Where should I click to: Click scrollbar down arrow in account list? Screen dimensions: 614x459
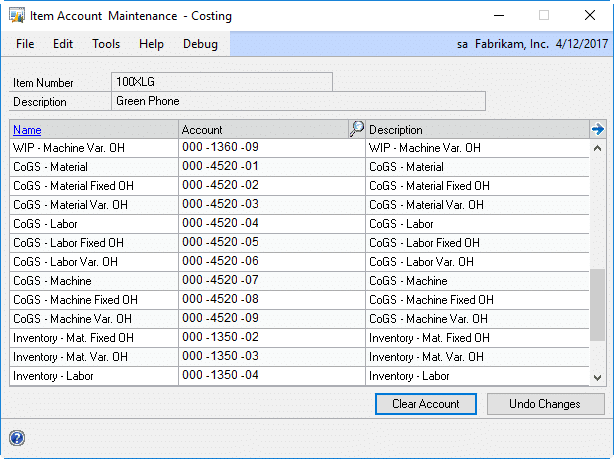(x=598, y=377)
